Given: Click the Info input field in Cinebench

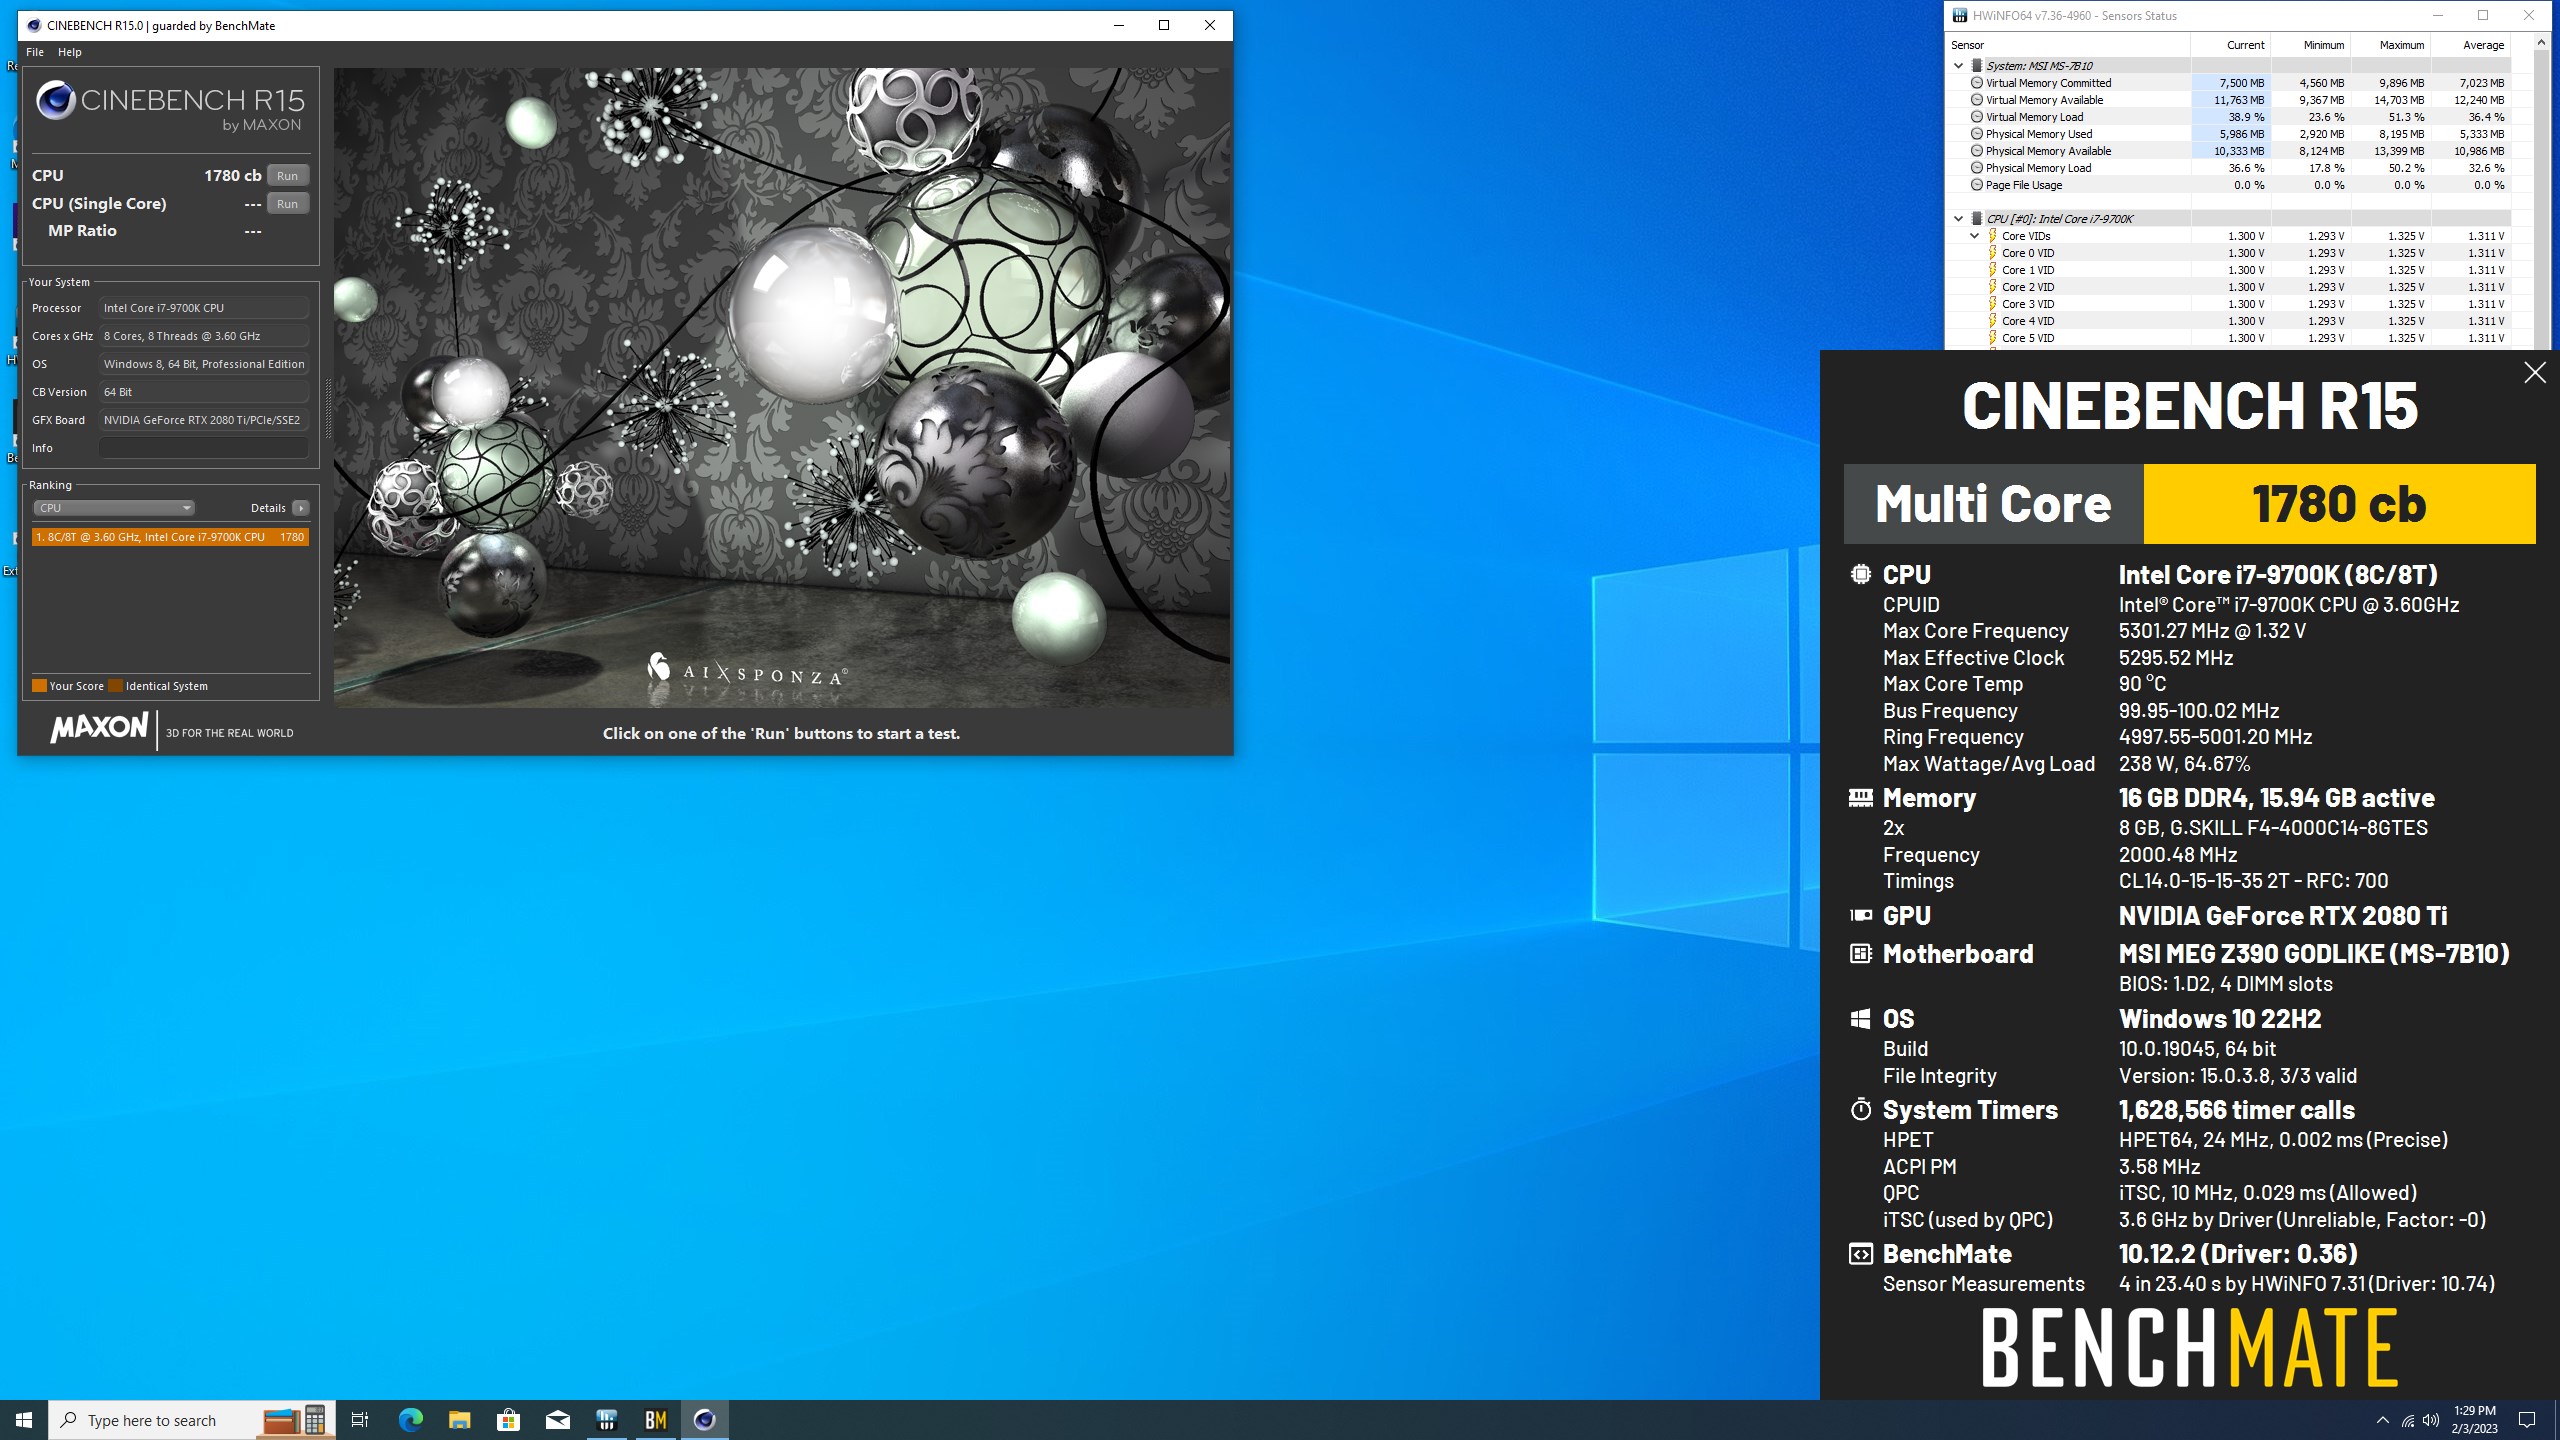Looking at the screenshot, I should pos(203,448).
